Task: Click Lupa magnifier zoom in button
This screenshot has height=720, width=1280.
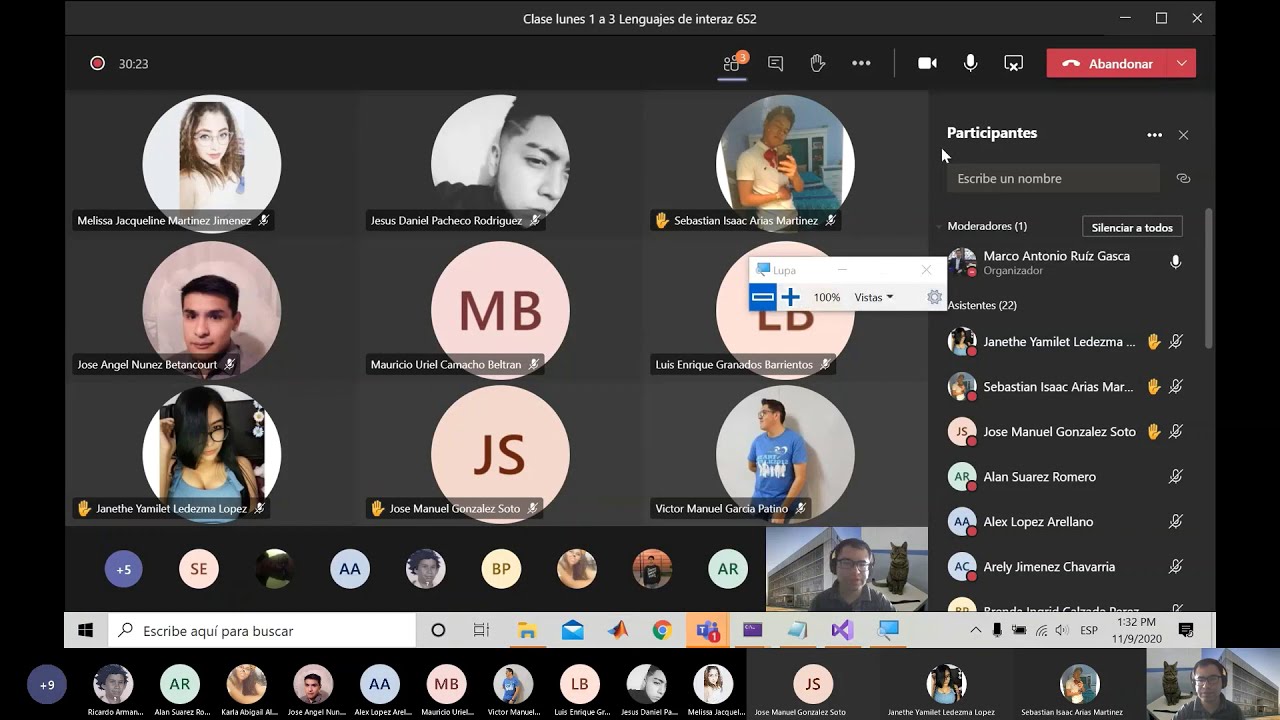Action: click(790, 297)
